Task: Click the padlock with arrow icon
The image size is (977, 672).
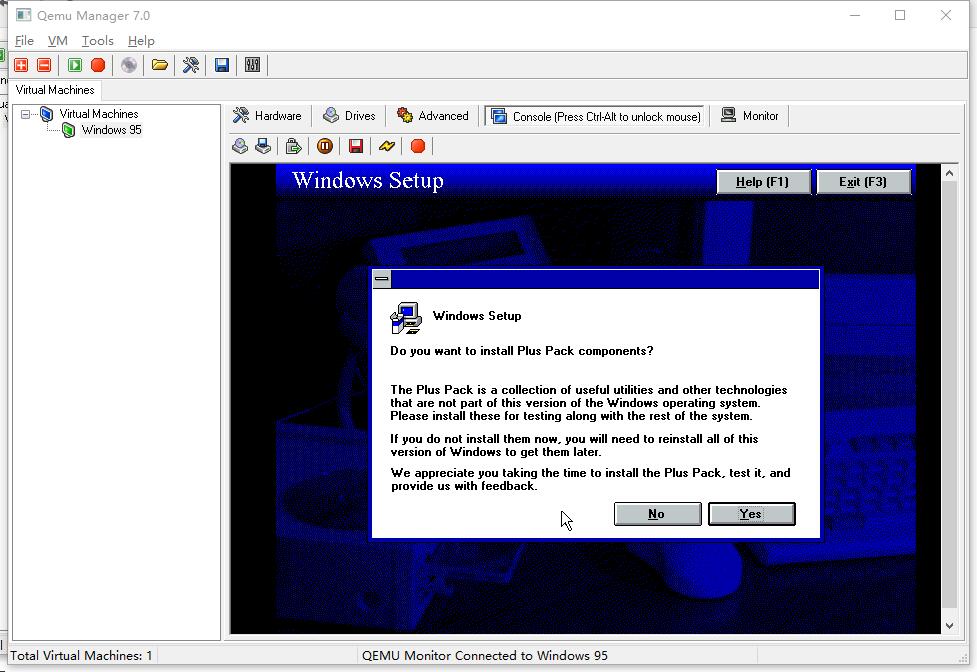Action: point(293,146)
